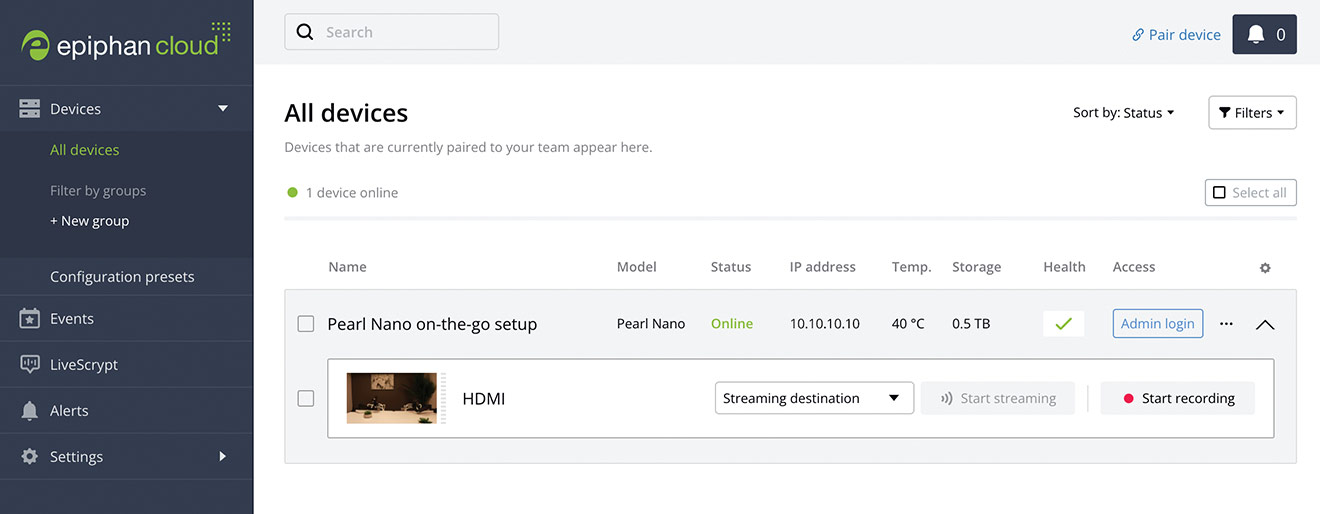Screen dimensions: 1320x514
Task: Click the 1 device online indicator
Action: (343, 193)
